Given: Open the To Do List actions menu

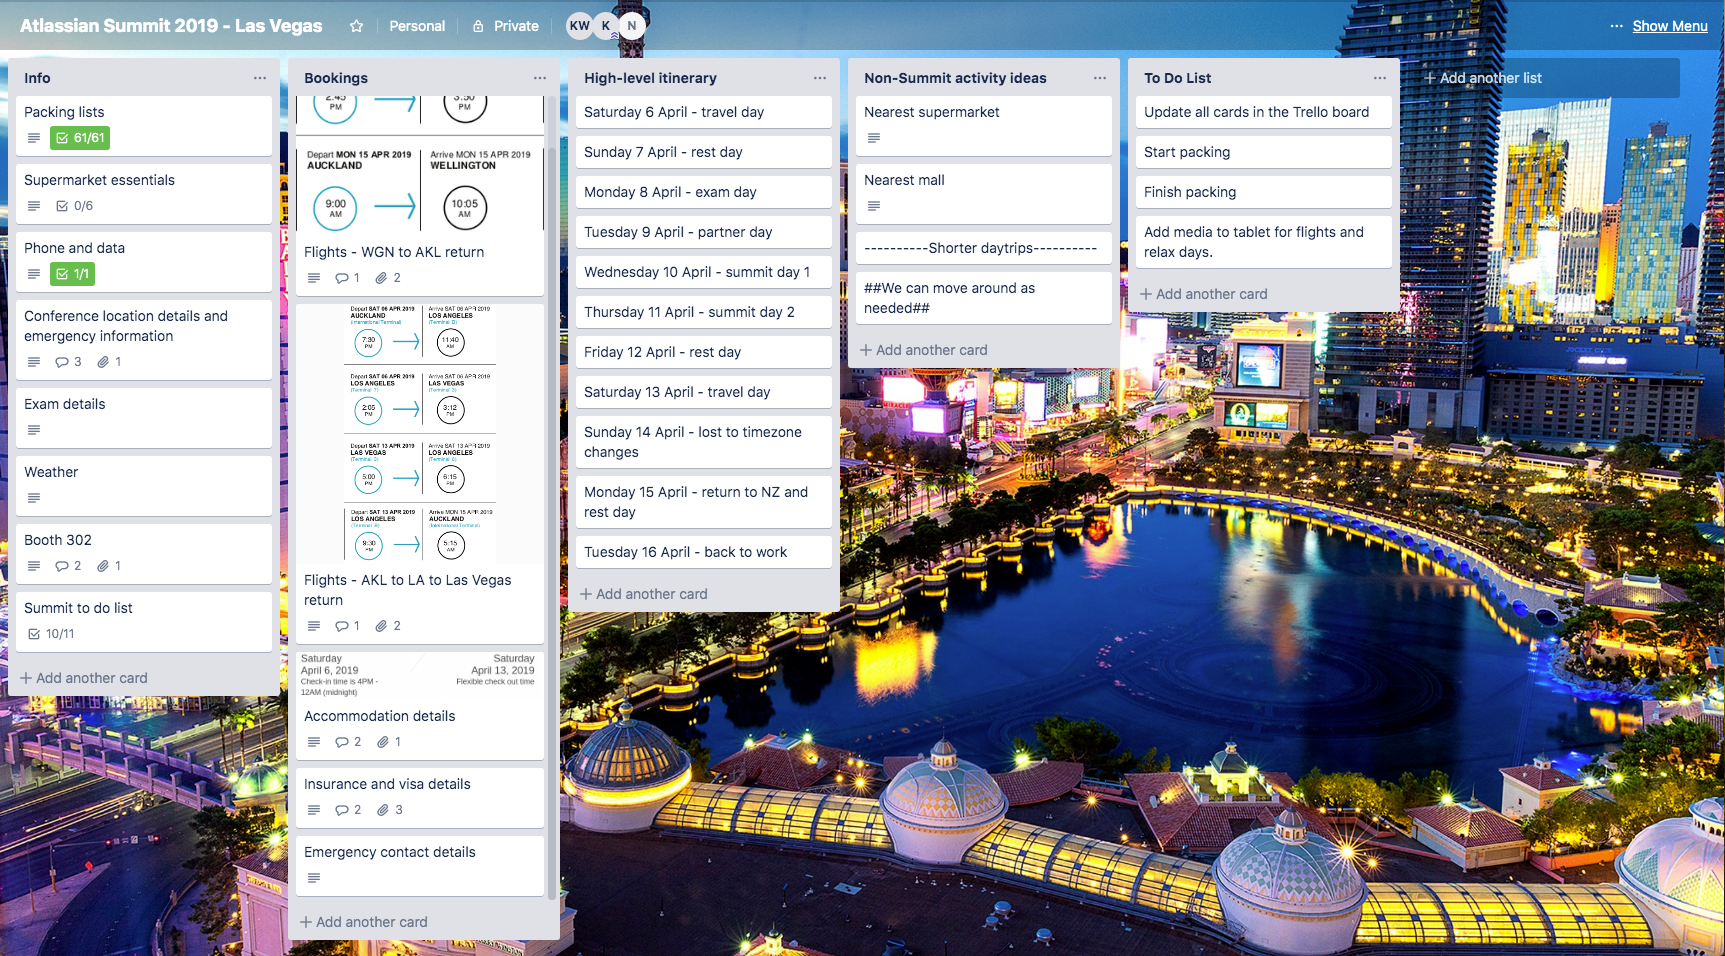Looking at the screenshot, I should 1380,78.
